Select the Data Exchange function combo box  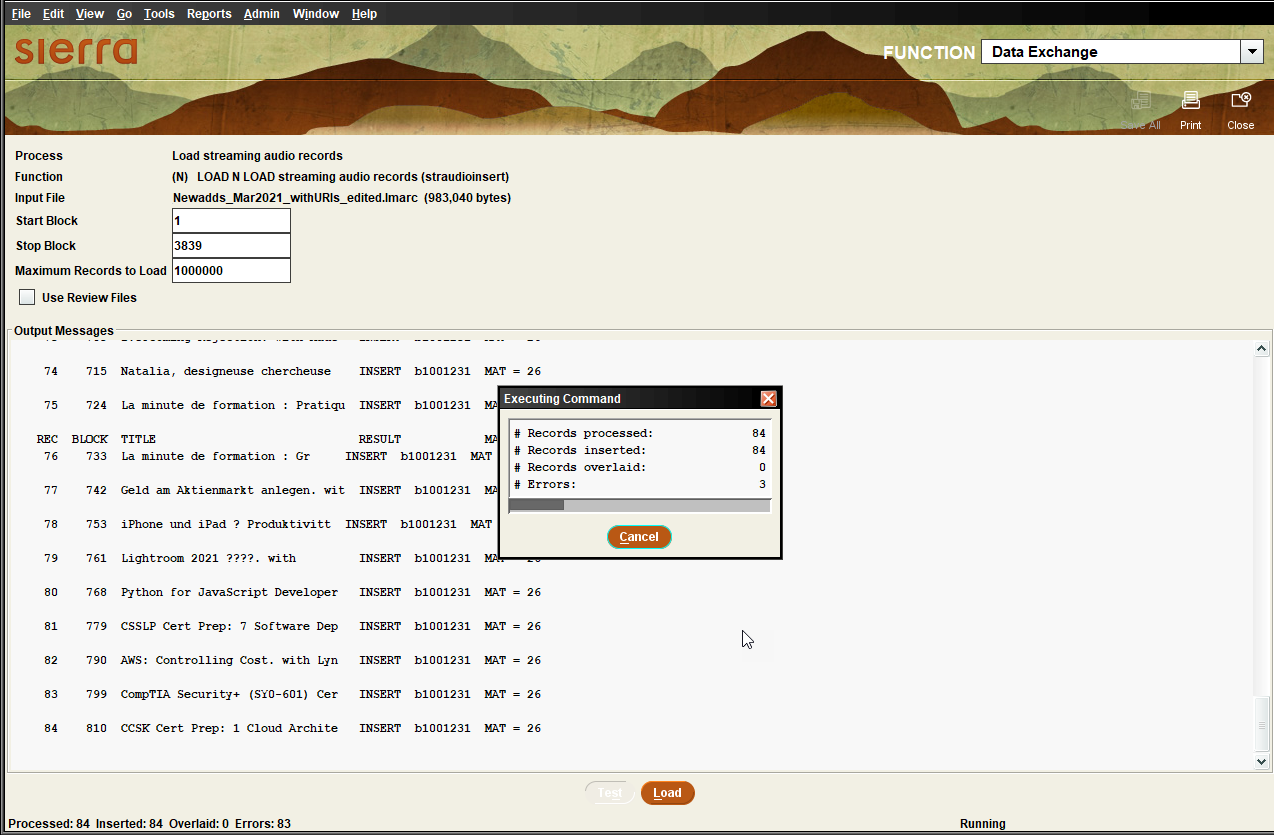(x=1122, y=52)
